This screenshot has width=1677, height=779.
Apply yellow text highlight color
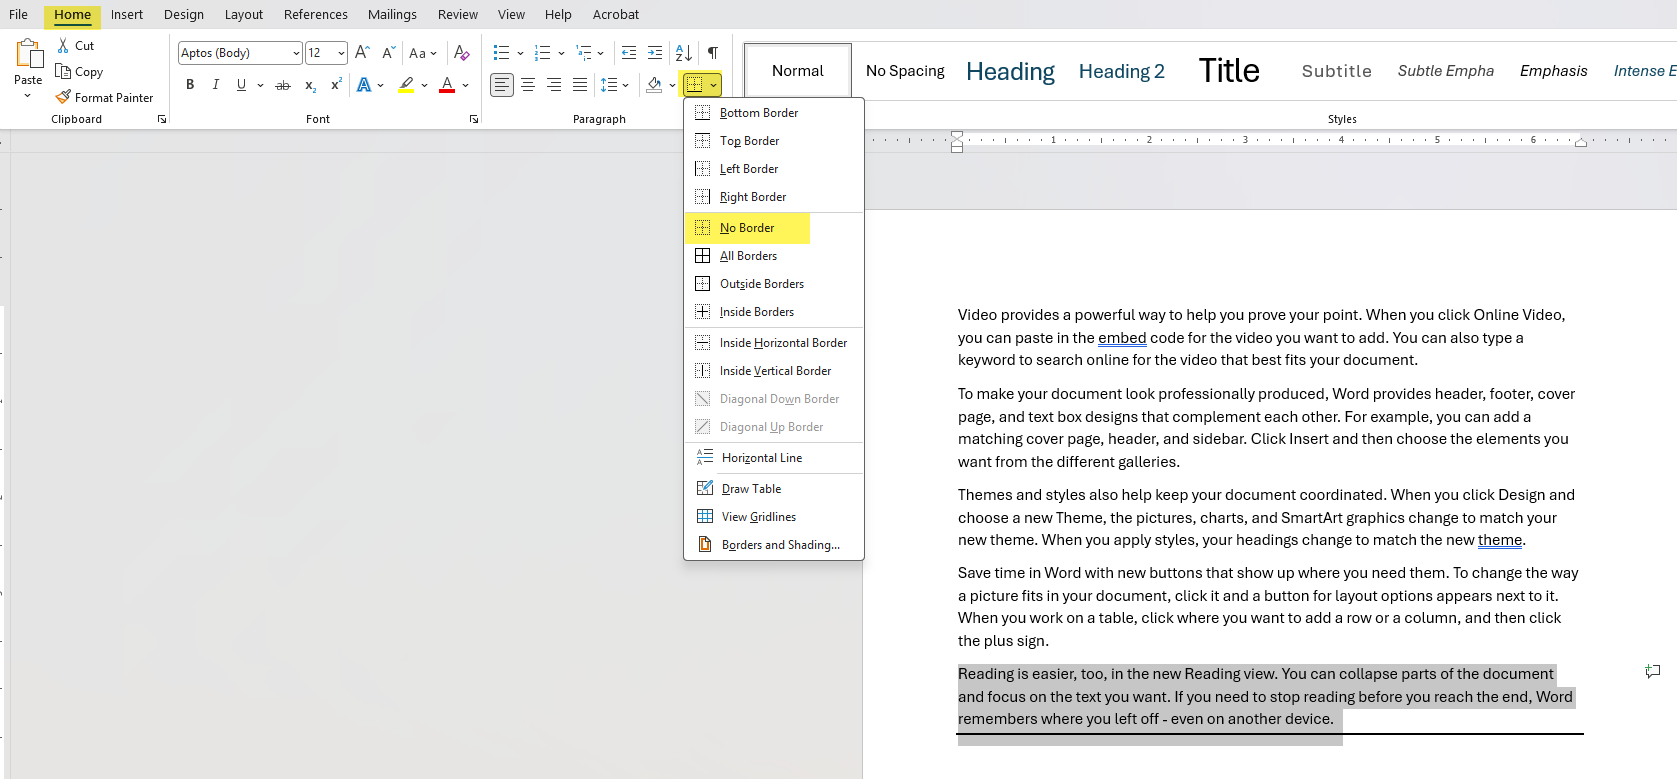click(x=406, y=85)
